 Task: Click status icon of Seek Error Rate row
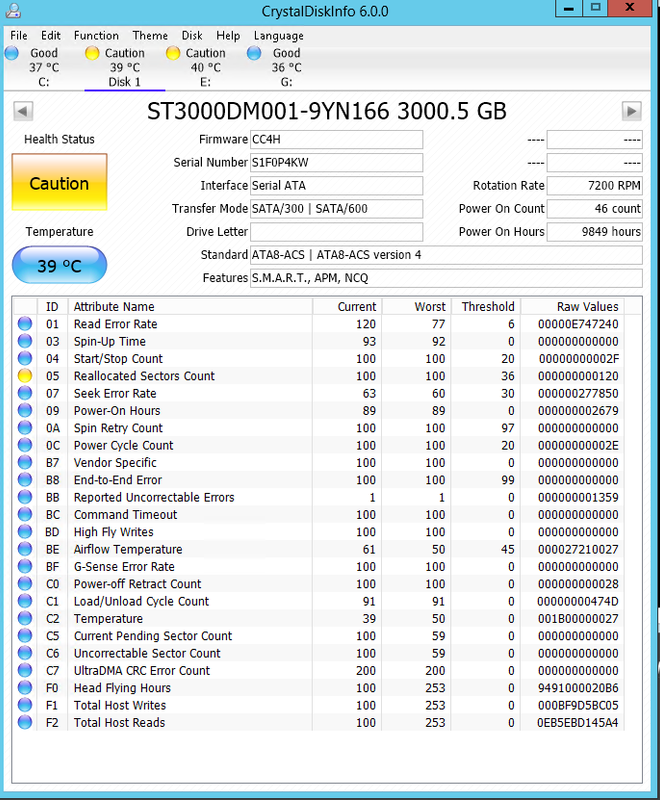pyautogui.click(x=24, y=393)
